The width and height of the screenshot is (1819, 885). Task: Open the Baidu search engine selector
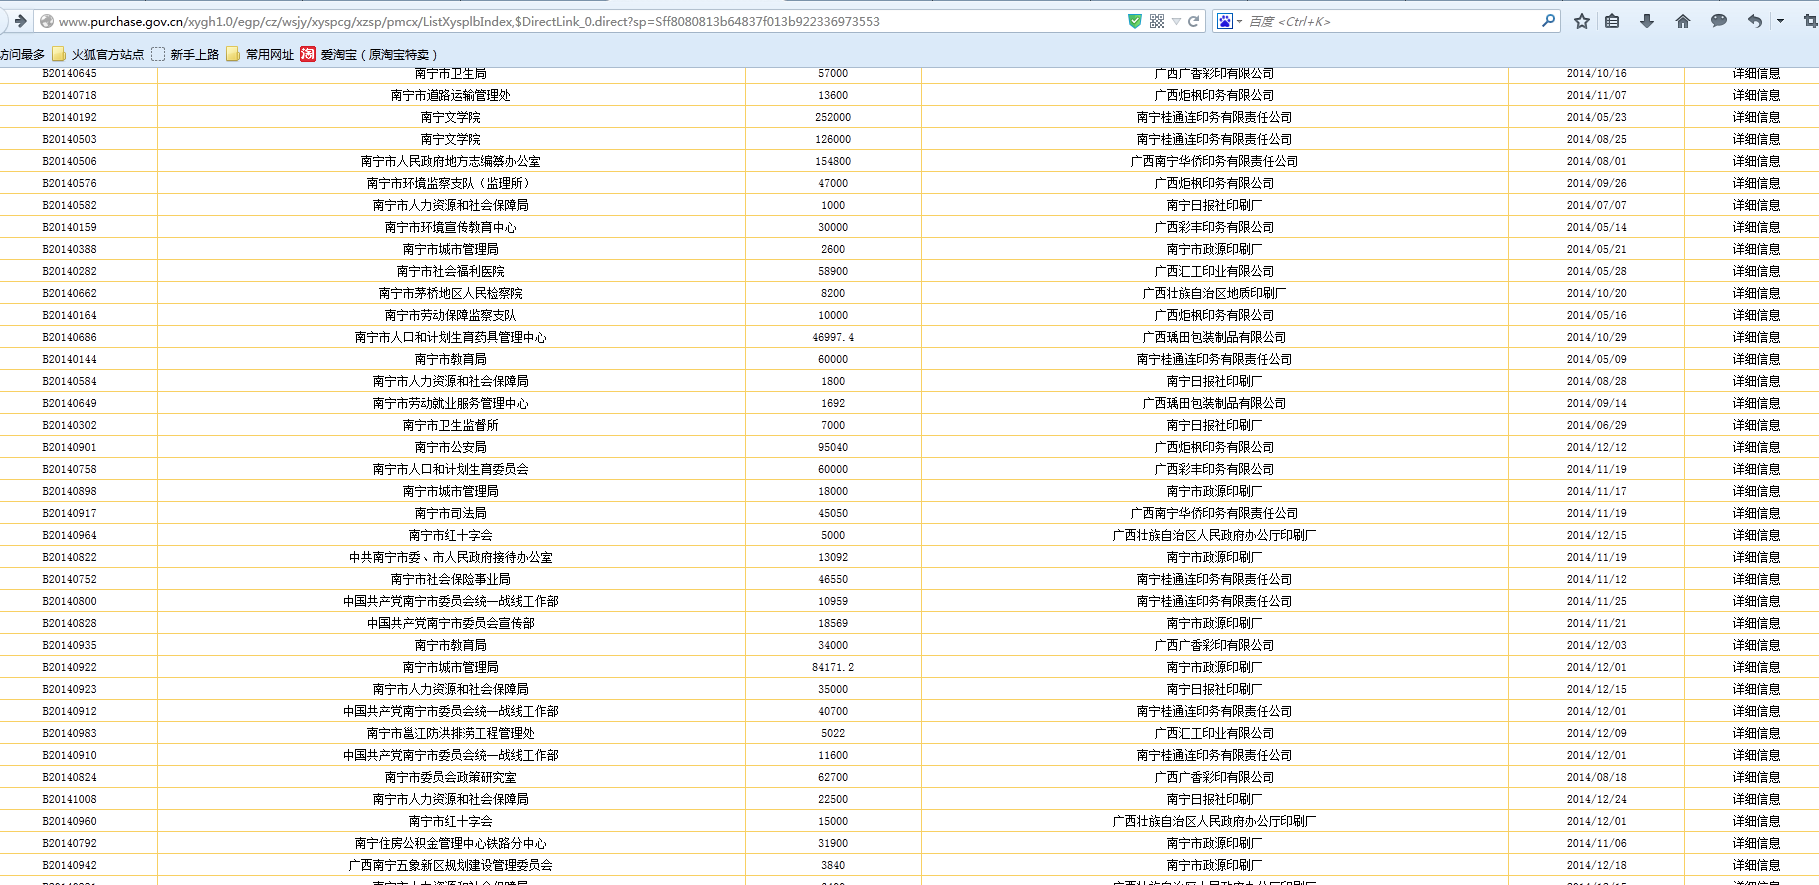tap(1229, 21)
